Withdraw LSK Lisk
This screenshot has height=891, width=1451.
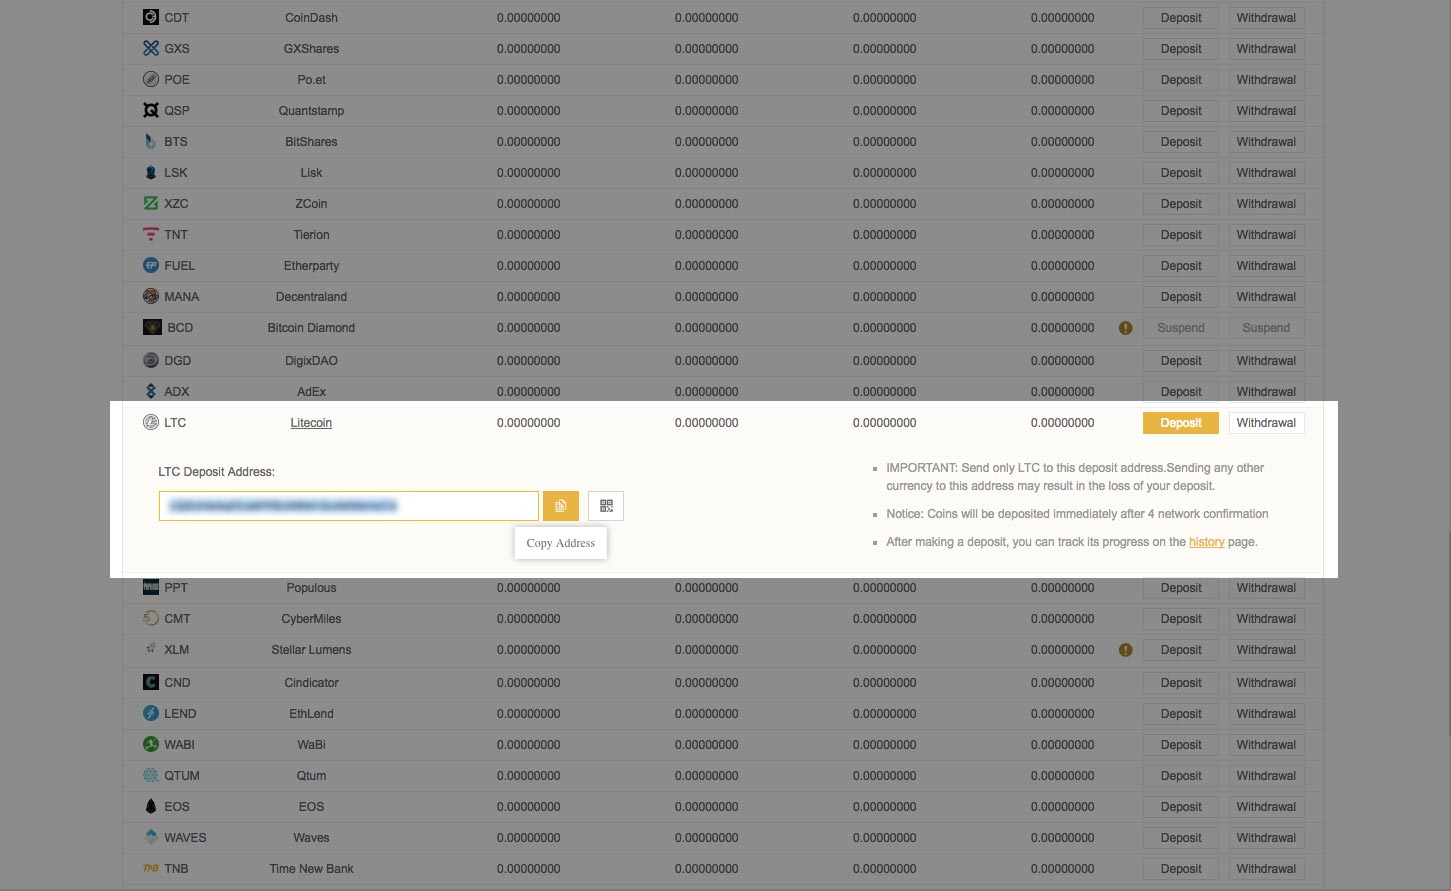pos(1266,173)
